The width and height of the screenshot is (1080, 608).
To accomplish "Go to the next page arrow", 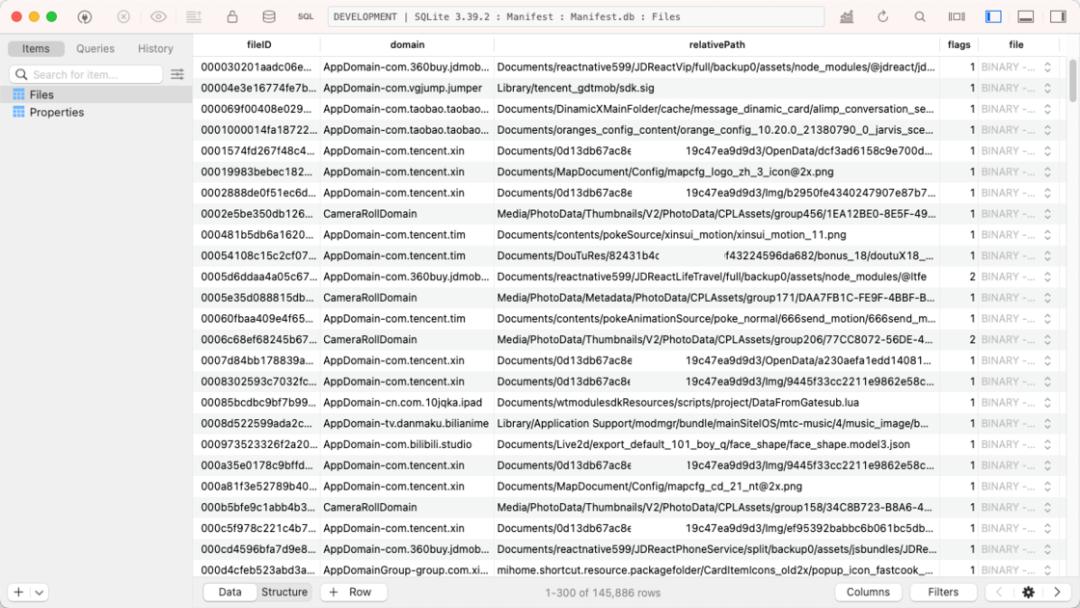I will (x=1057, y=592).
